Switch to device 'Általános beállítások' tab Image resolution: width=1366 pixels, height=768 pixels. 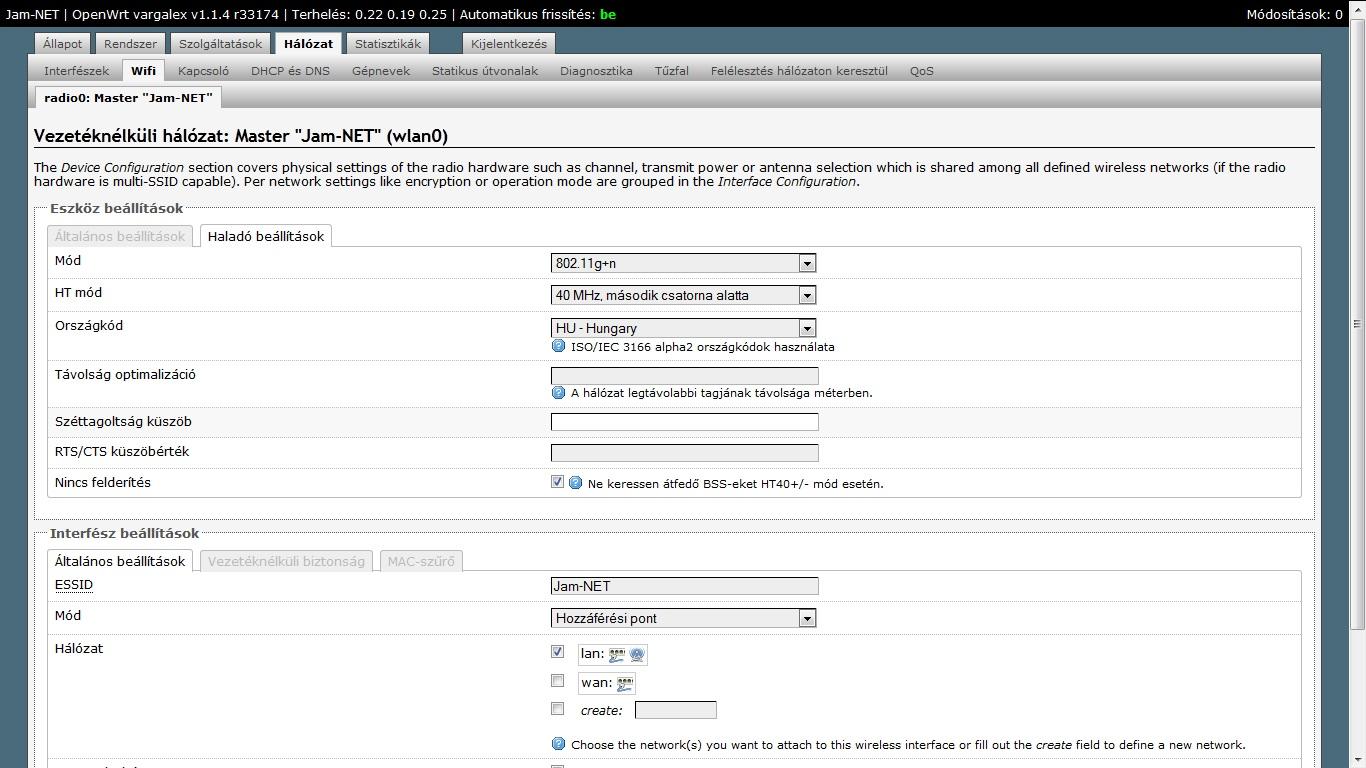pos(120,237)
